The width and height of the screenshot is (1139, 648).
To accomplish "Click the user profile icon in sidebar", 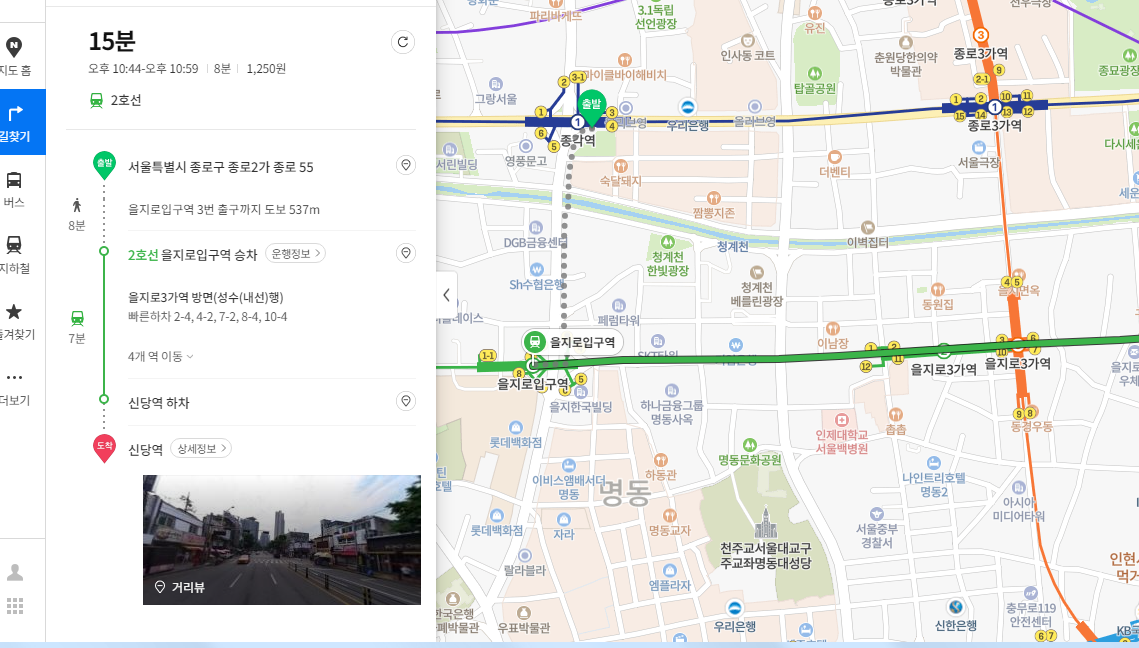I will 15,572.
